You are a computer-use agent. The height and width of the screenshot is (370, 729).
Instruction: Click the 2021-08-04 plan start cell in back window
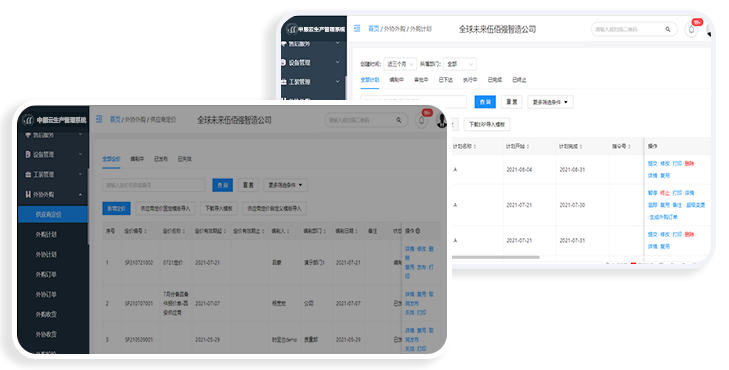pos(519,170)
